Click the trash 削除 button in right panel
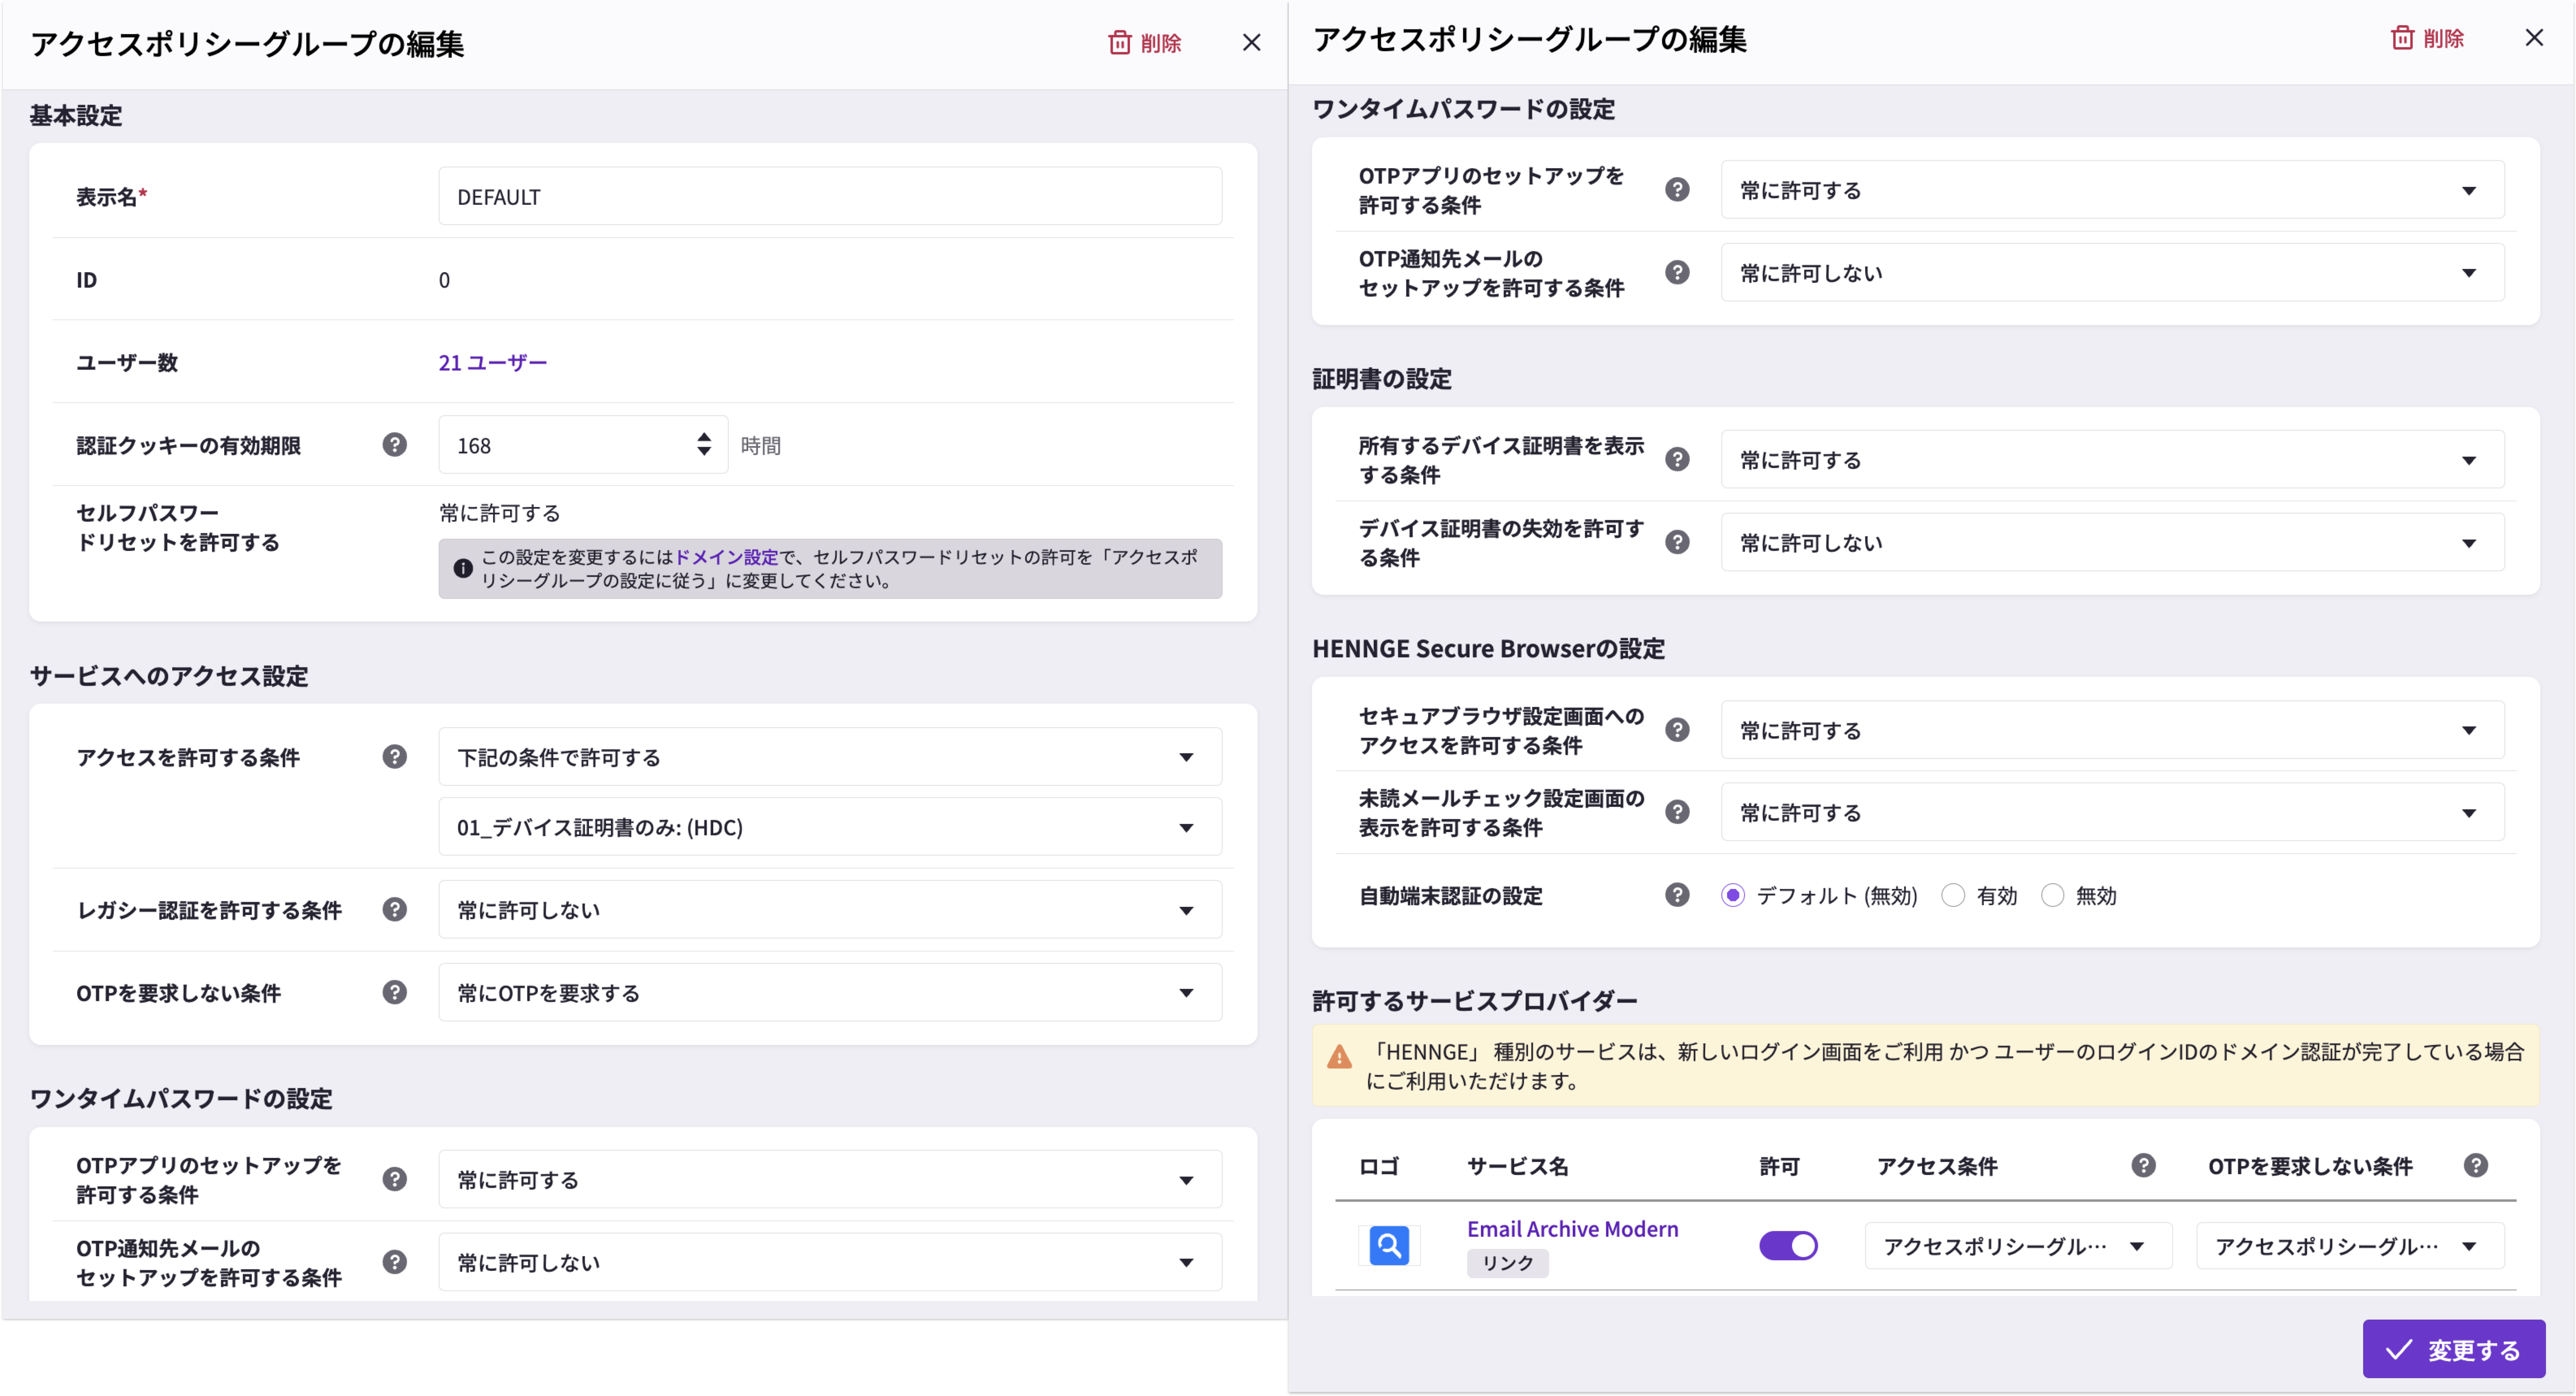This screenshot has width=2576, height=1396. coord(2427,38)
